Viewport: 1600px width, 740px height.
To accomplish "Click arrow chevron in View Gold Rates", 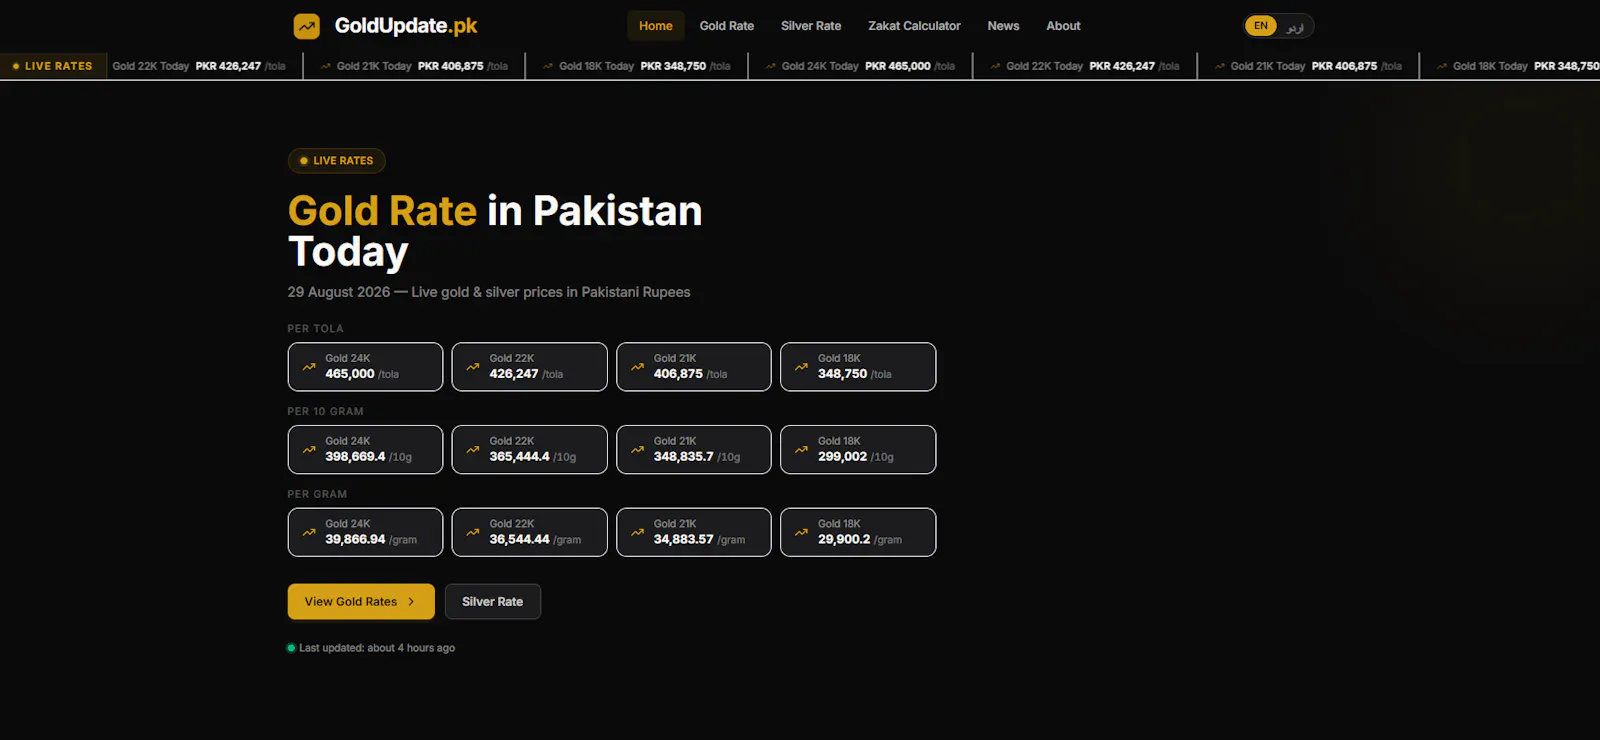I will click(x=411, y=602).
